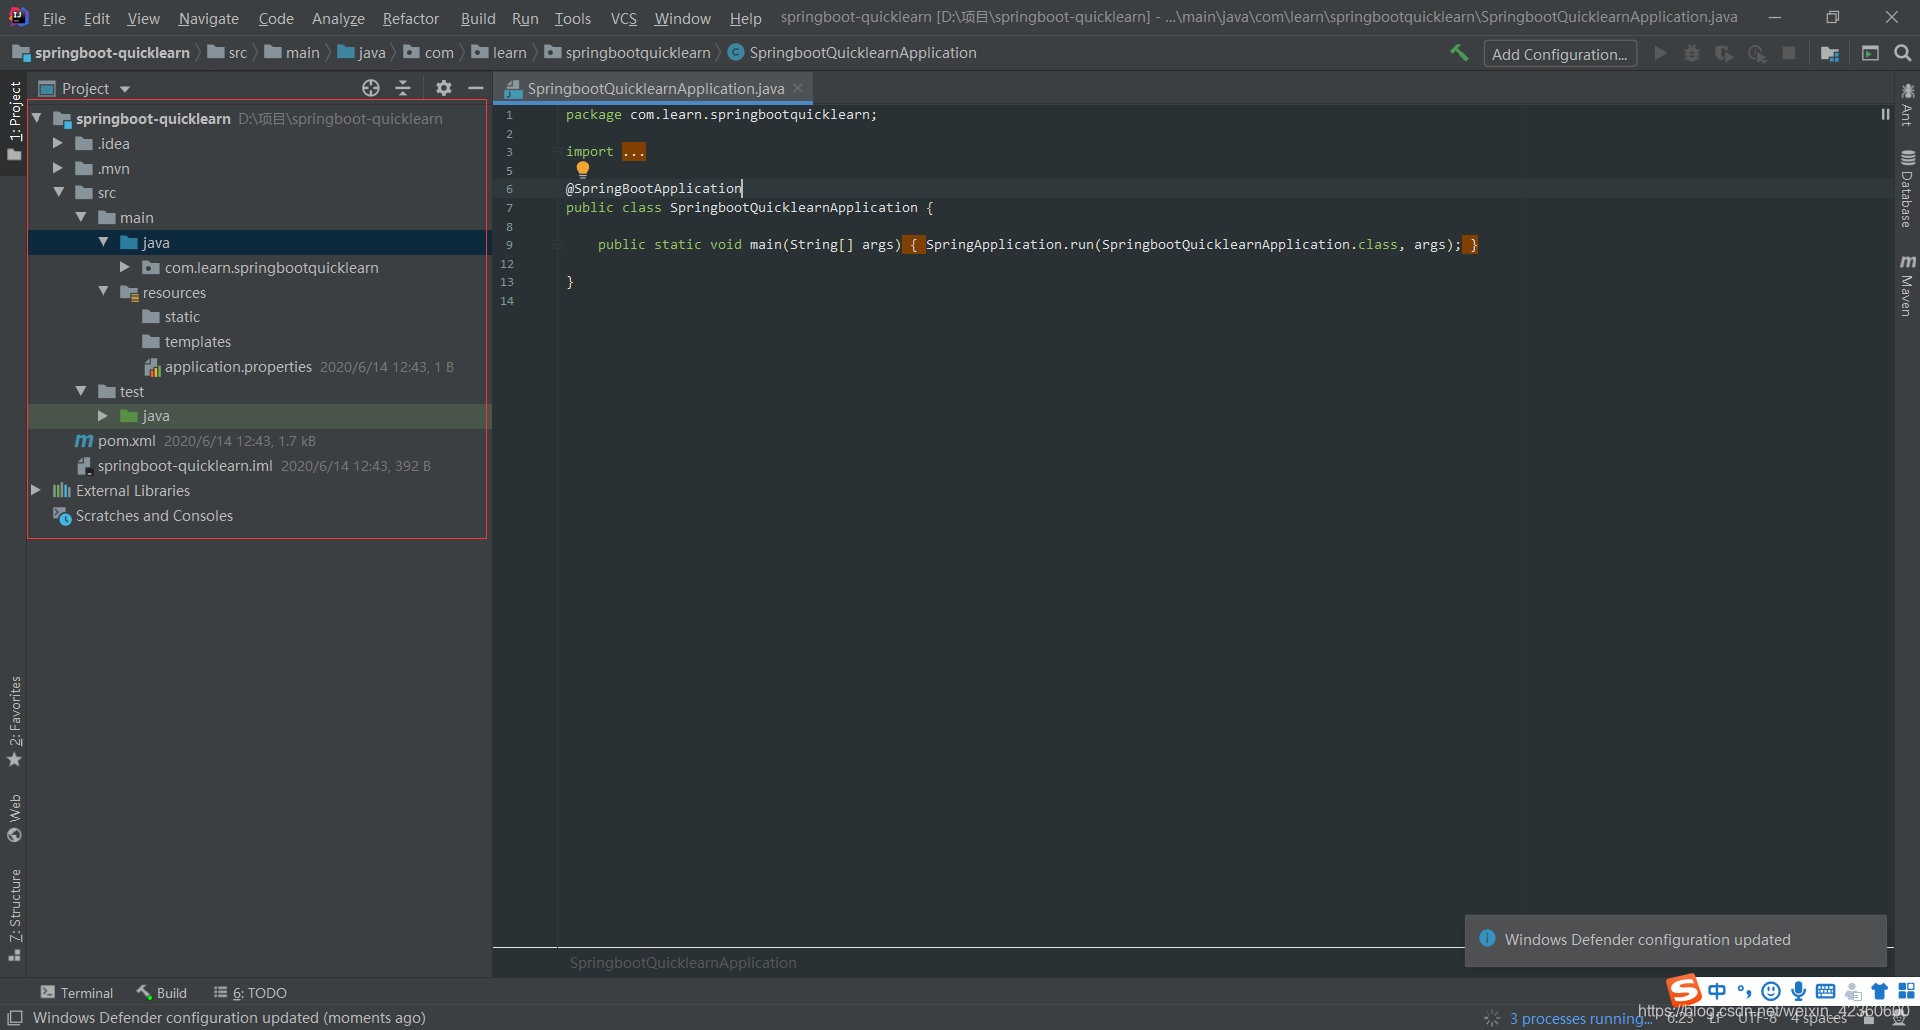Open the VCS menu
The height and width of the screenshot is (1030, 1920).
624,18
